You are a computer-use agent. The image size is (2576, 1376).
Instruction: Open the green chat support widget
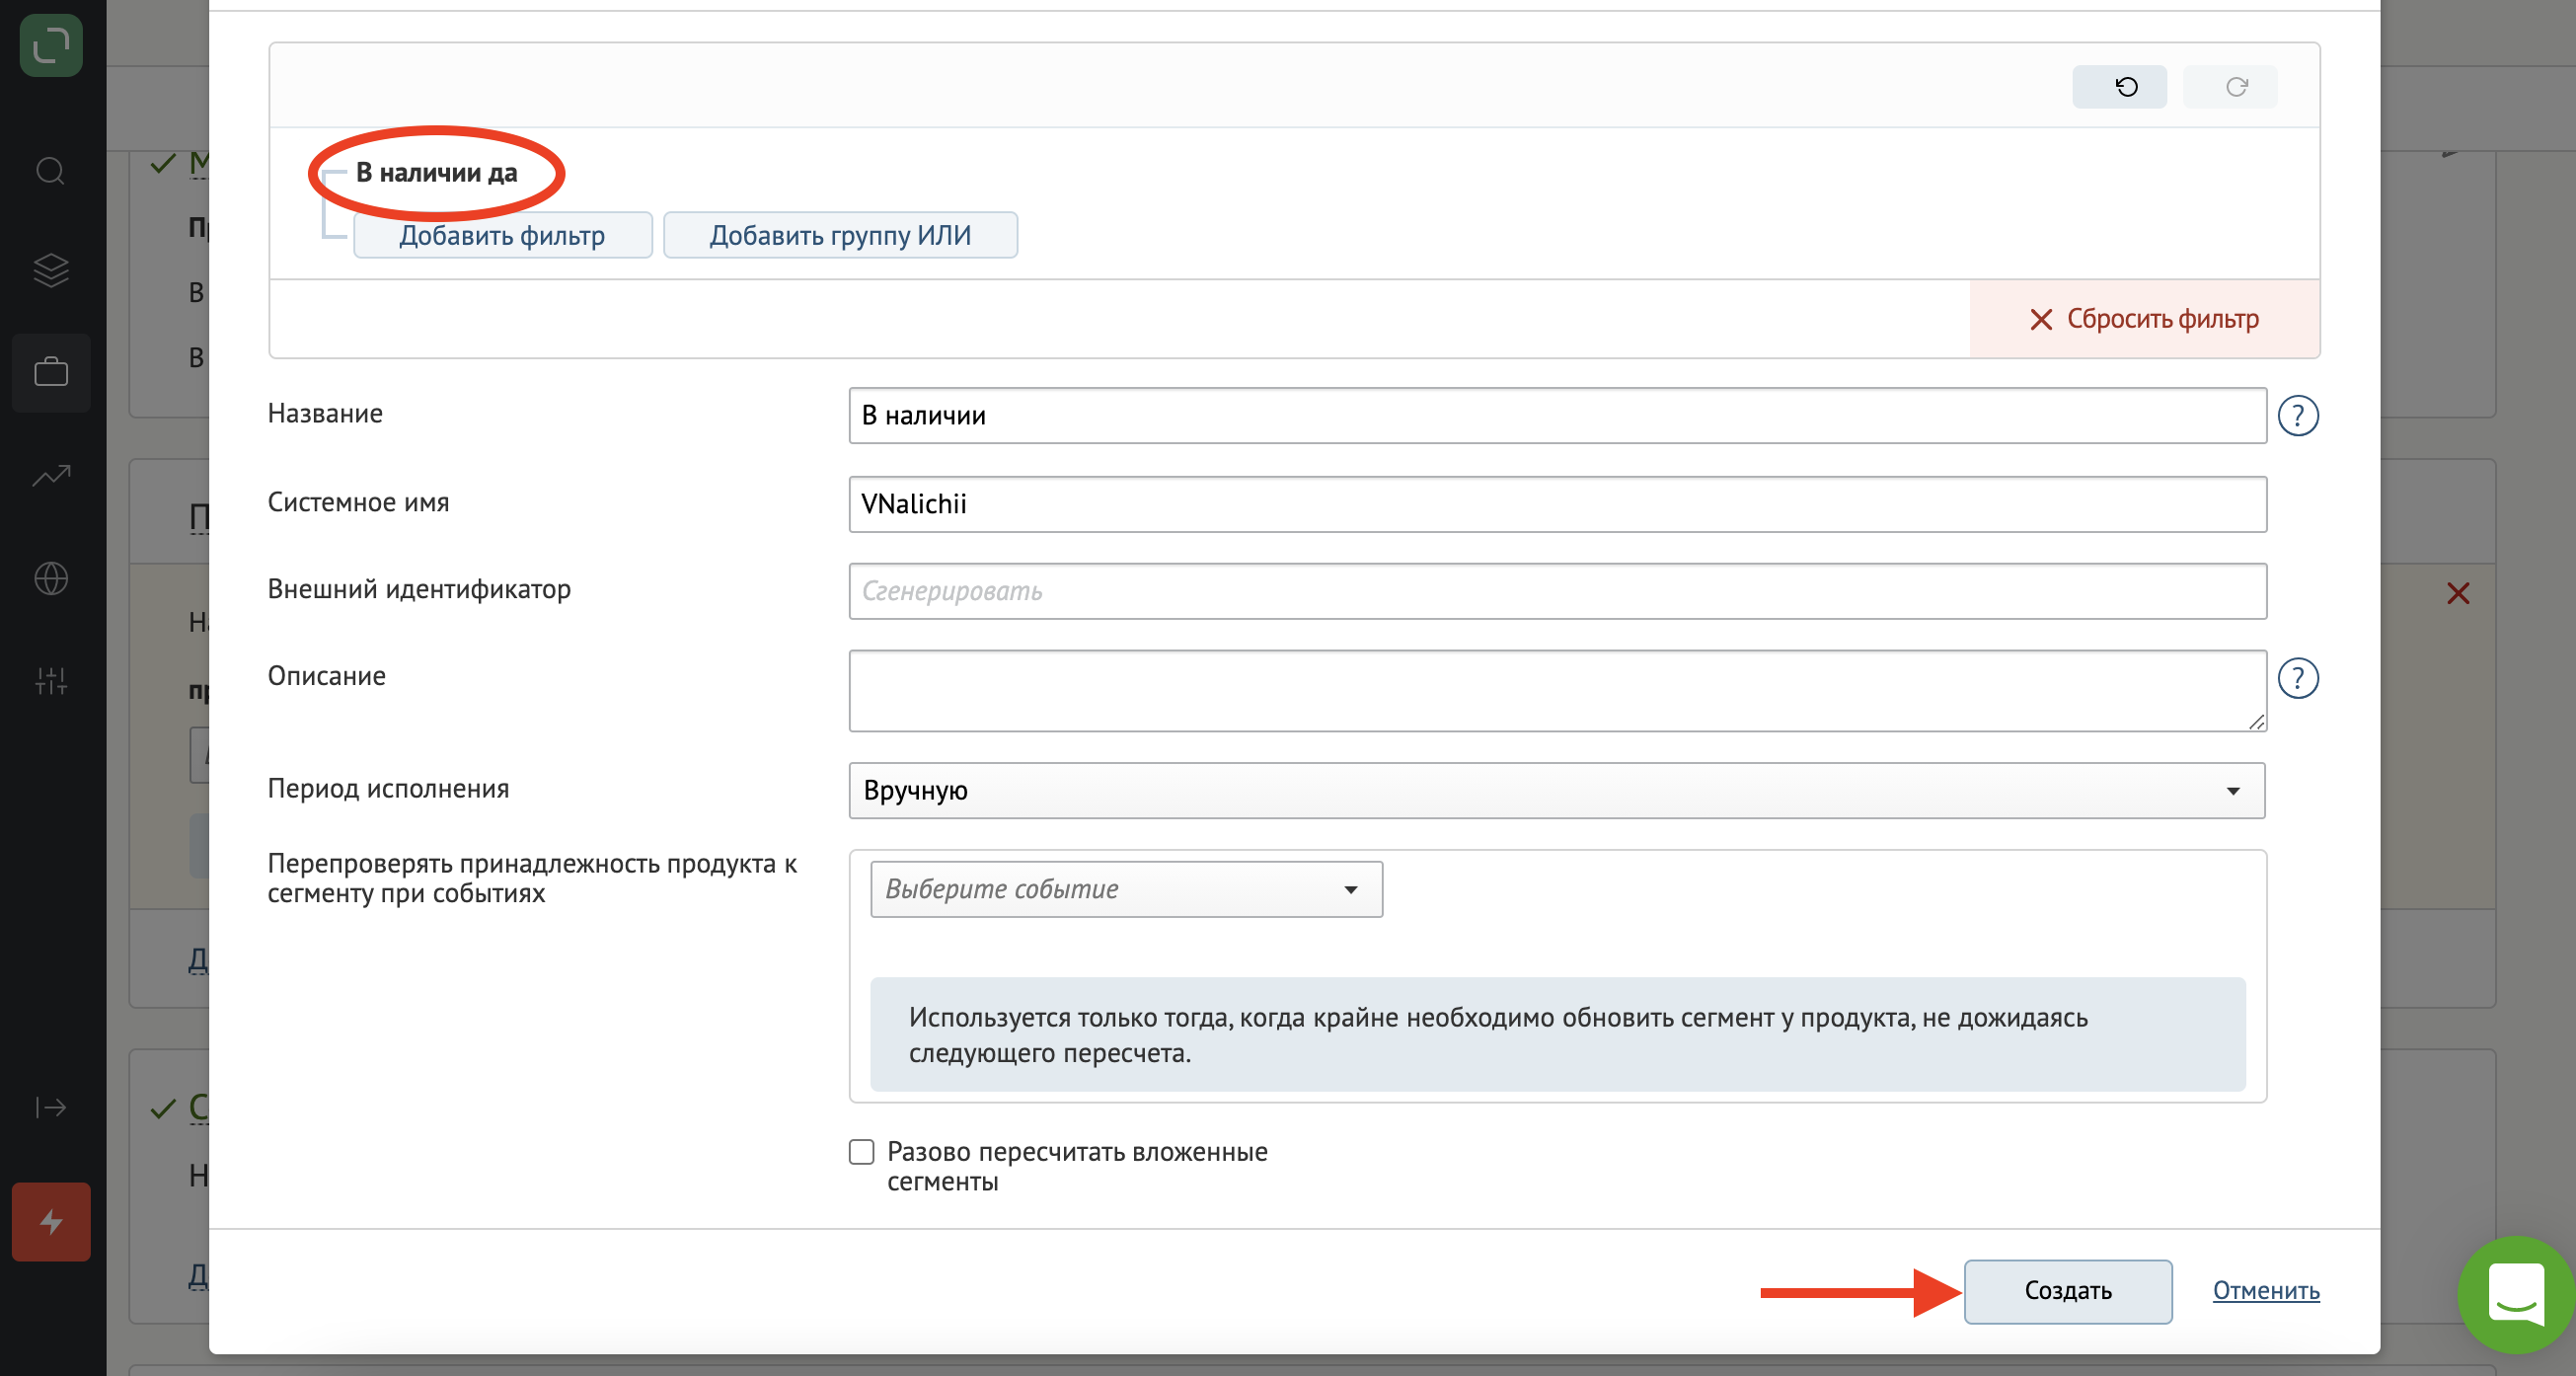pos(2517,1294)
